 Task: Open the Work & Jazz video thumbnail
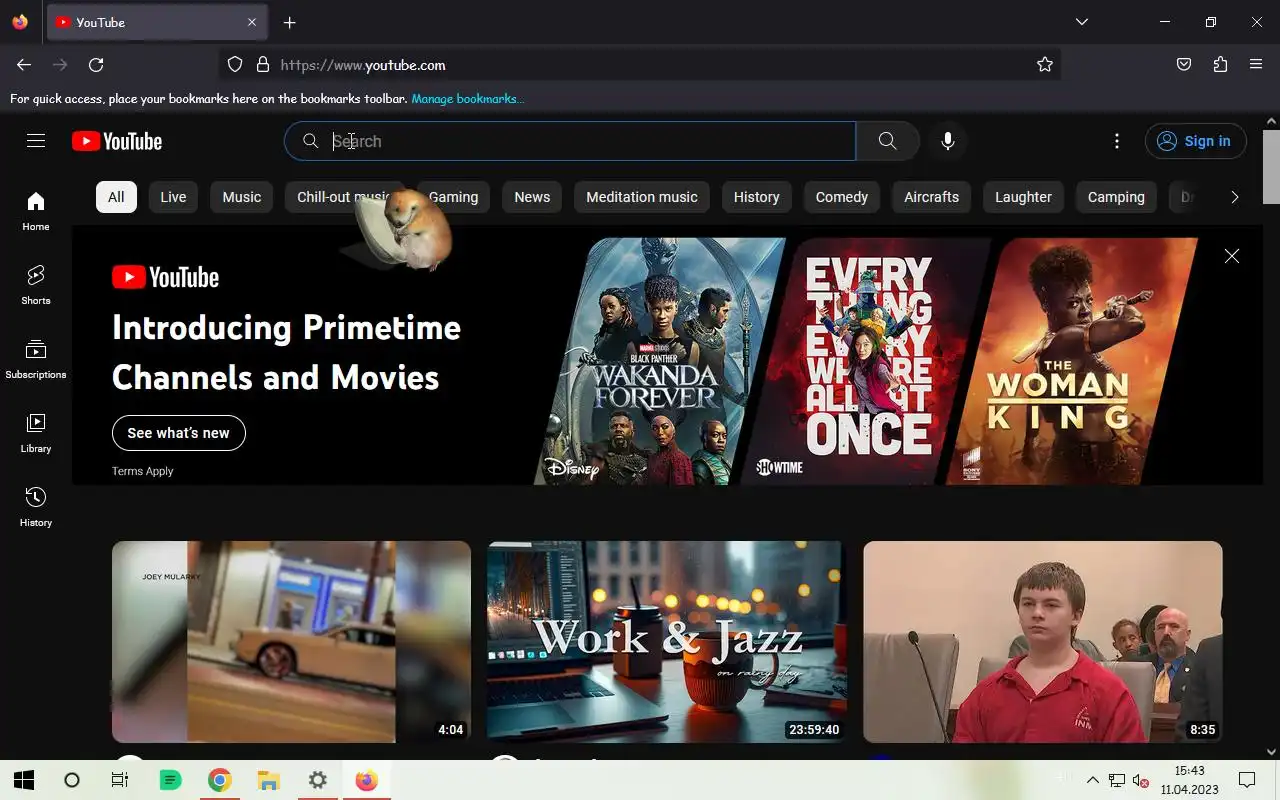(x=666, y=642)
